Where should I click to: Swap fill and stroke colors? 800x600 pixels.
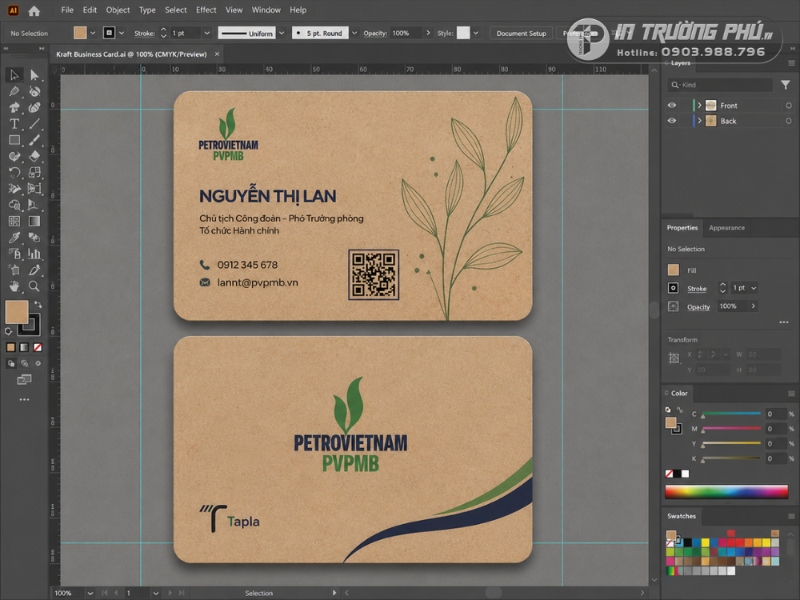click(38, 305)
